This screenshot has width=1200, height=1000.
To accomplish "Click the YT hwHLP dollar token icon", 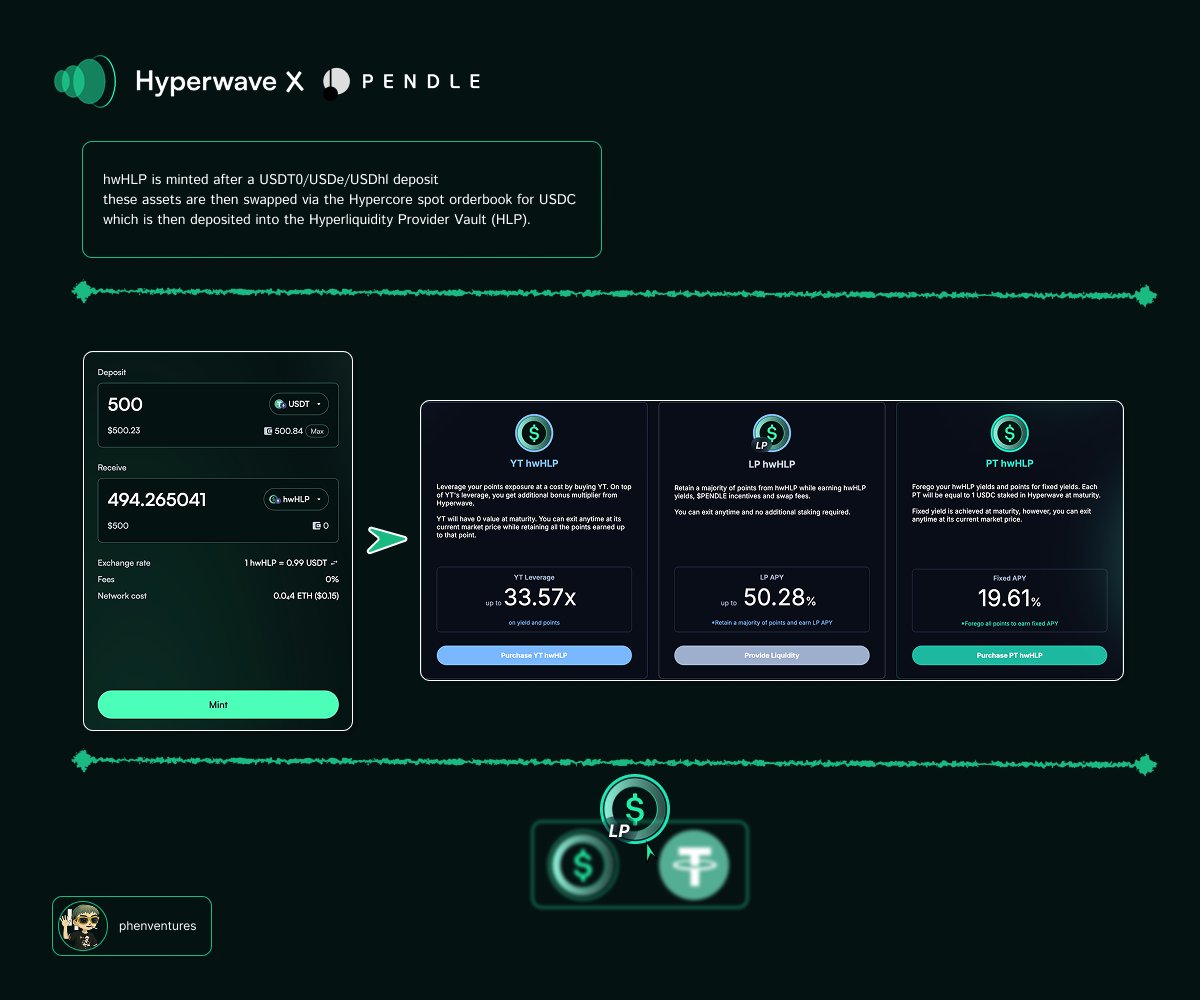I will (x=534, y=433).
